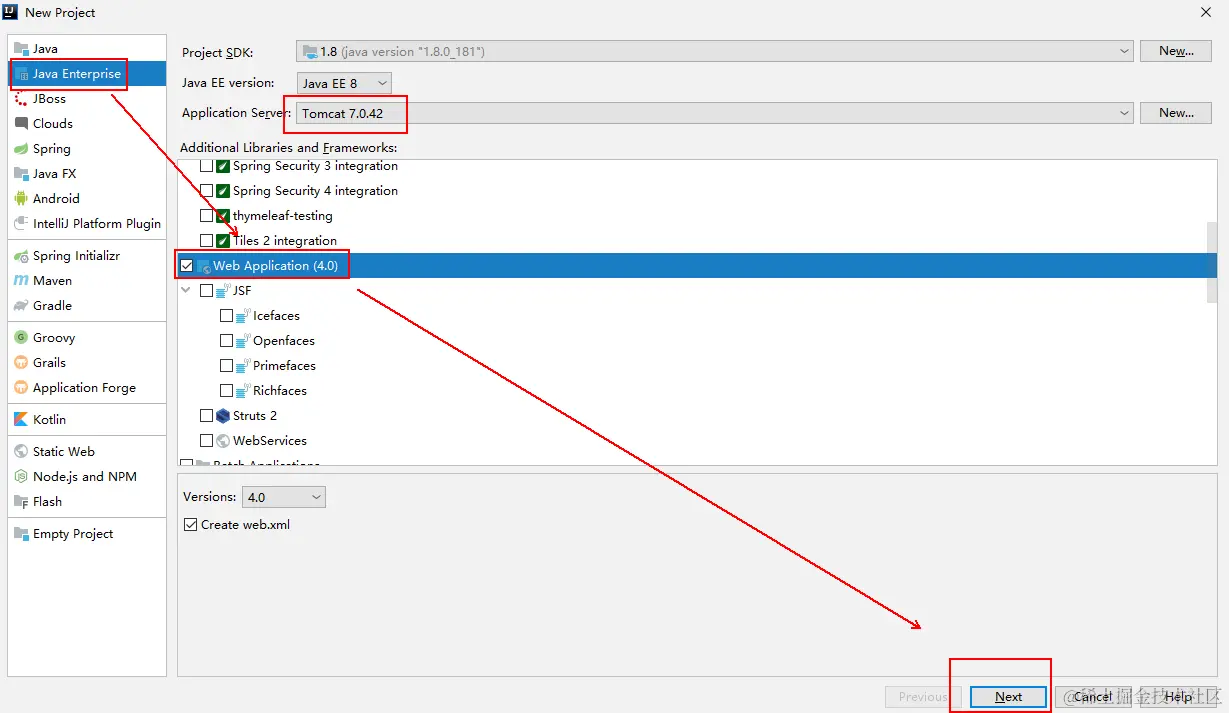Check the Primefaces checkbox
Image resolution: width=1229 pixels, height=713 pixels.
pos(227,366)
